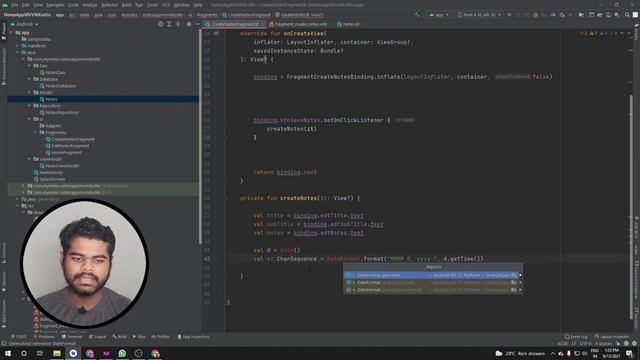The image size is (640, 360).
Task: Click the Expand All icon in Project panel
Action: click(x=169, y=24)
